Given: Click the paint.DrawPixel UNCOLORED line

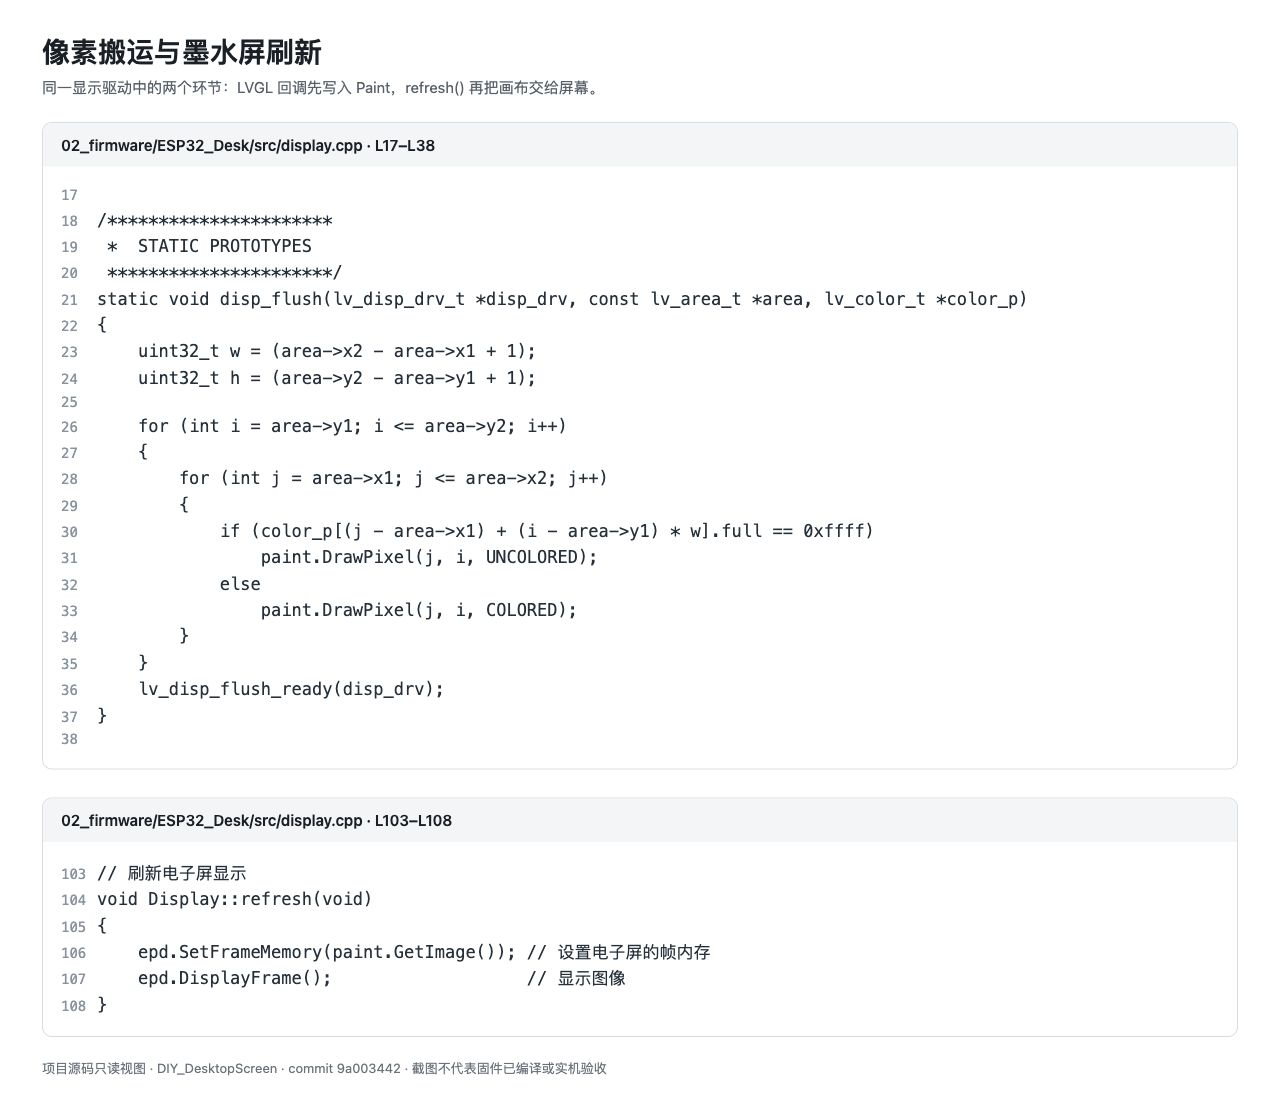Looking at the screenshot, I should [x=429, y=557].
